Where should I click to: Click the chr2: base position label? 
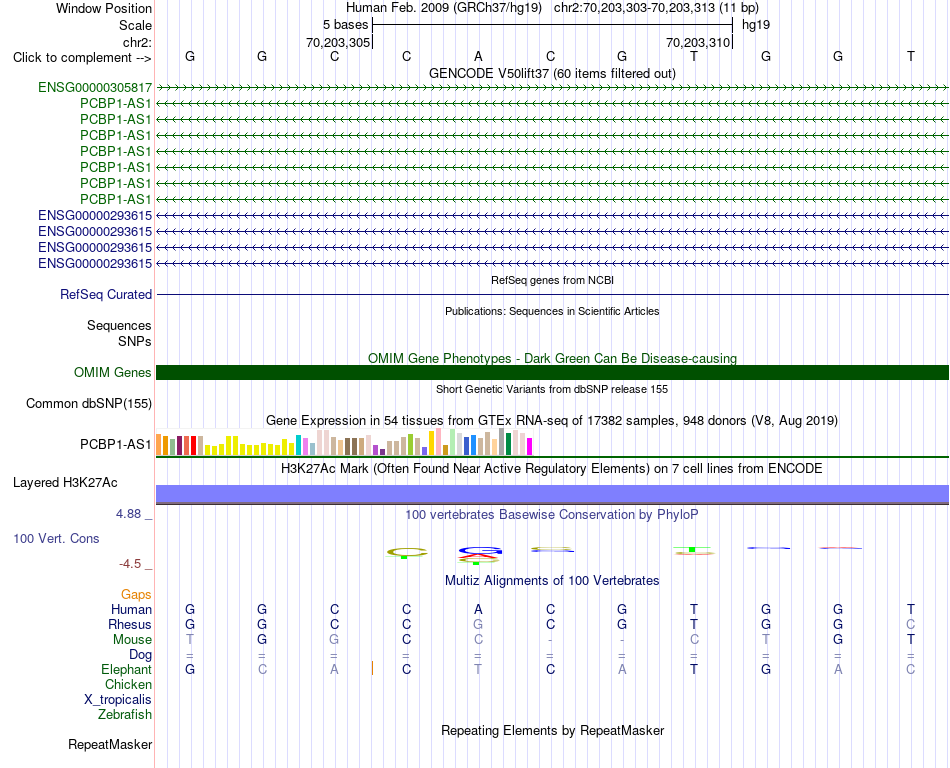(137, 42)
